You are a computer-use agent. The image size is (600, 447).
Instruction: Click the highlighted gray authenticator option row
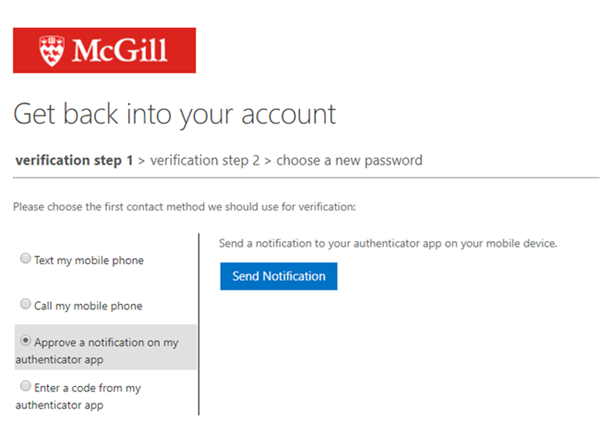pyautogui.click(x=106, y=347)
